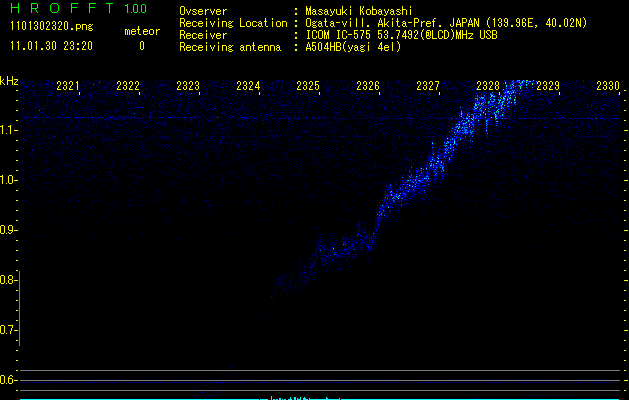Click the date stamp 11.01.30 23:20
The width and height of the screenshot is (629, 400).
tap(51, 46)
